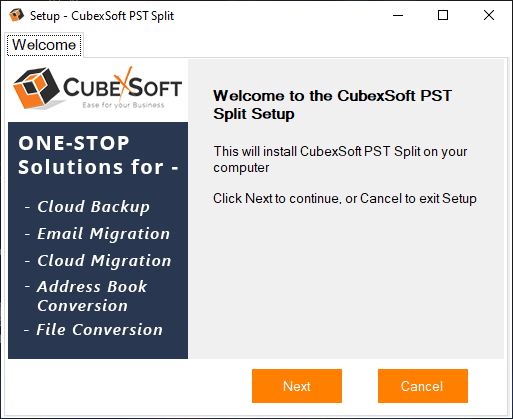
Task: Click Next to continue installation
Action: [x=297, y=386]
